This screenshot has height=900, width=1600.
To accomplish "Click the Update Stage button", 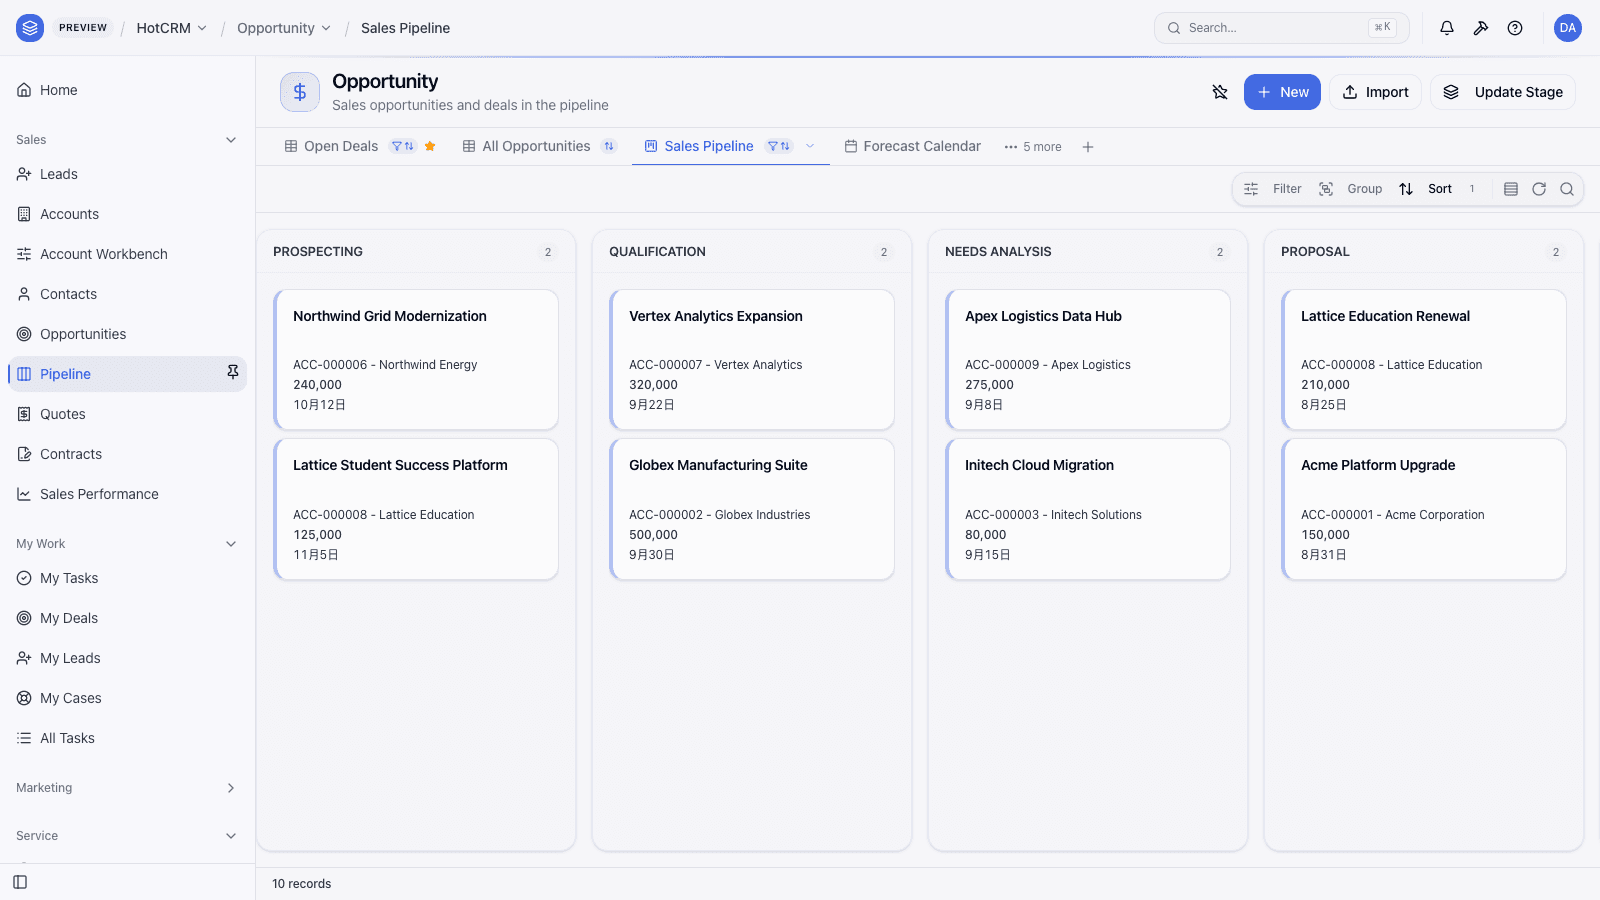I will 1503,92.
